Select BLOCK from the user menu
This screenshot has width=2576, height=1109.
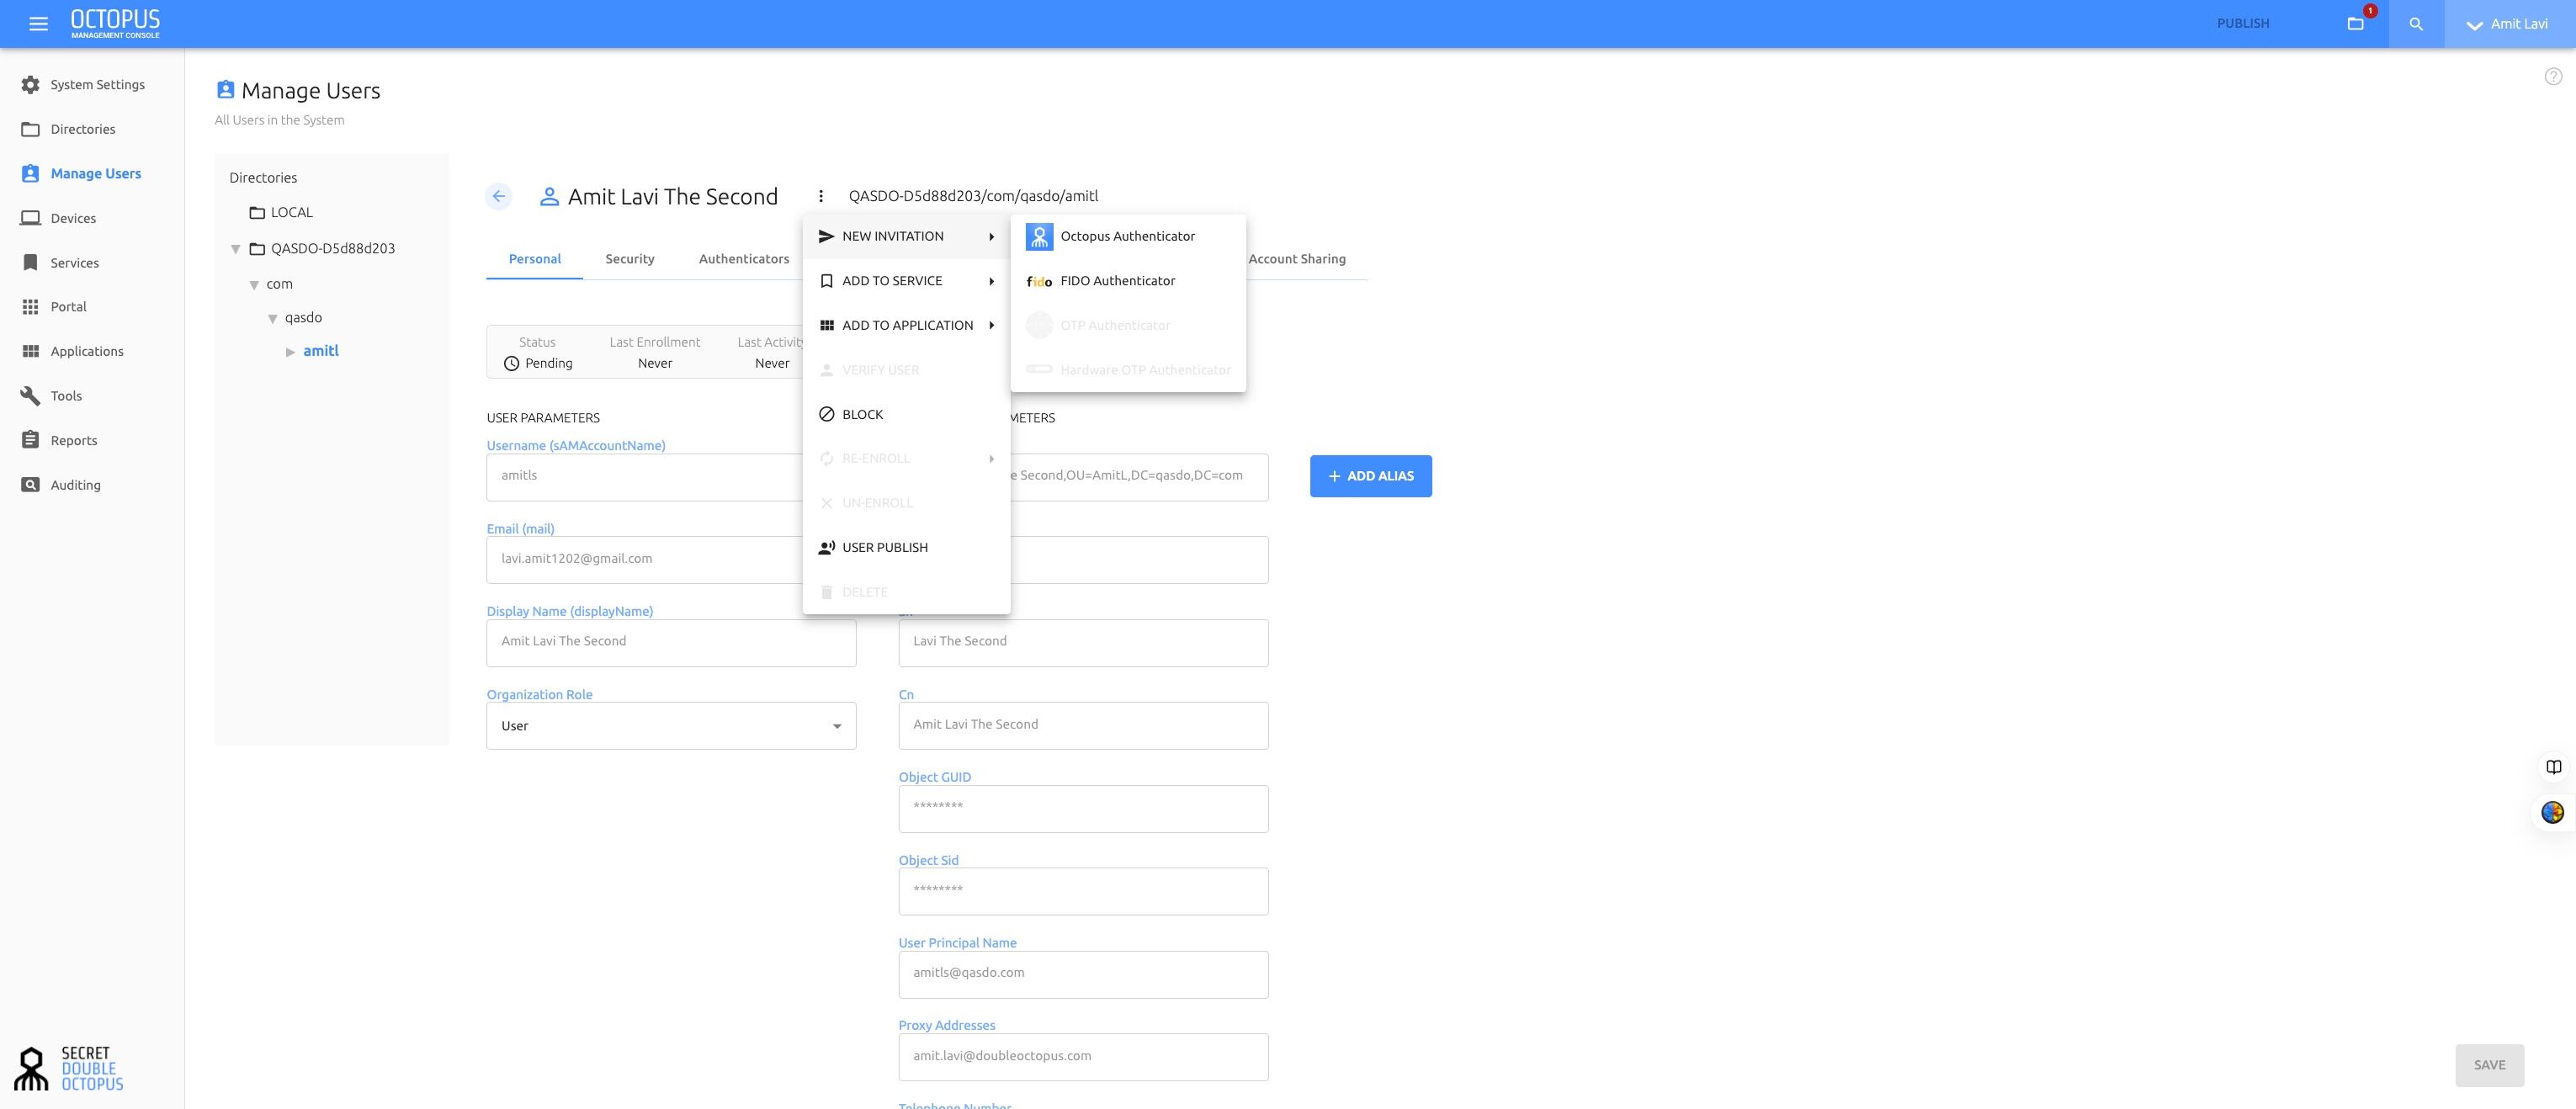[906, 415]
